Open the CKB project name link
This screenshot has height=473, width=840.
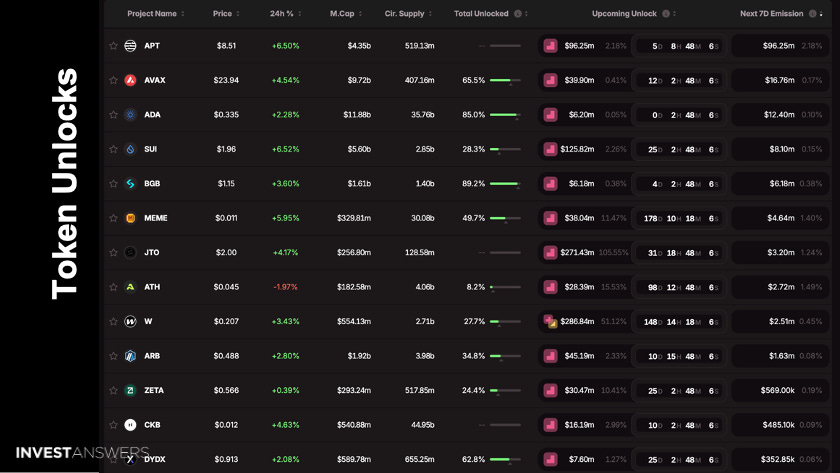152,425
